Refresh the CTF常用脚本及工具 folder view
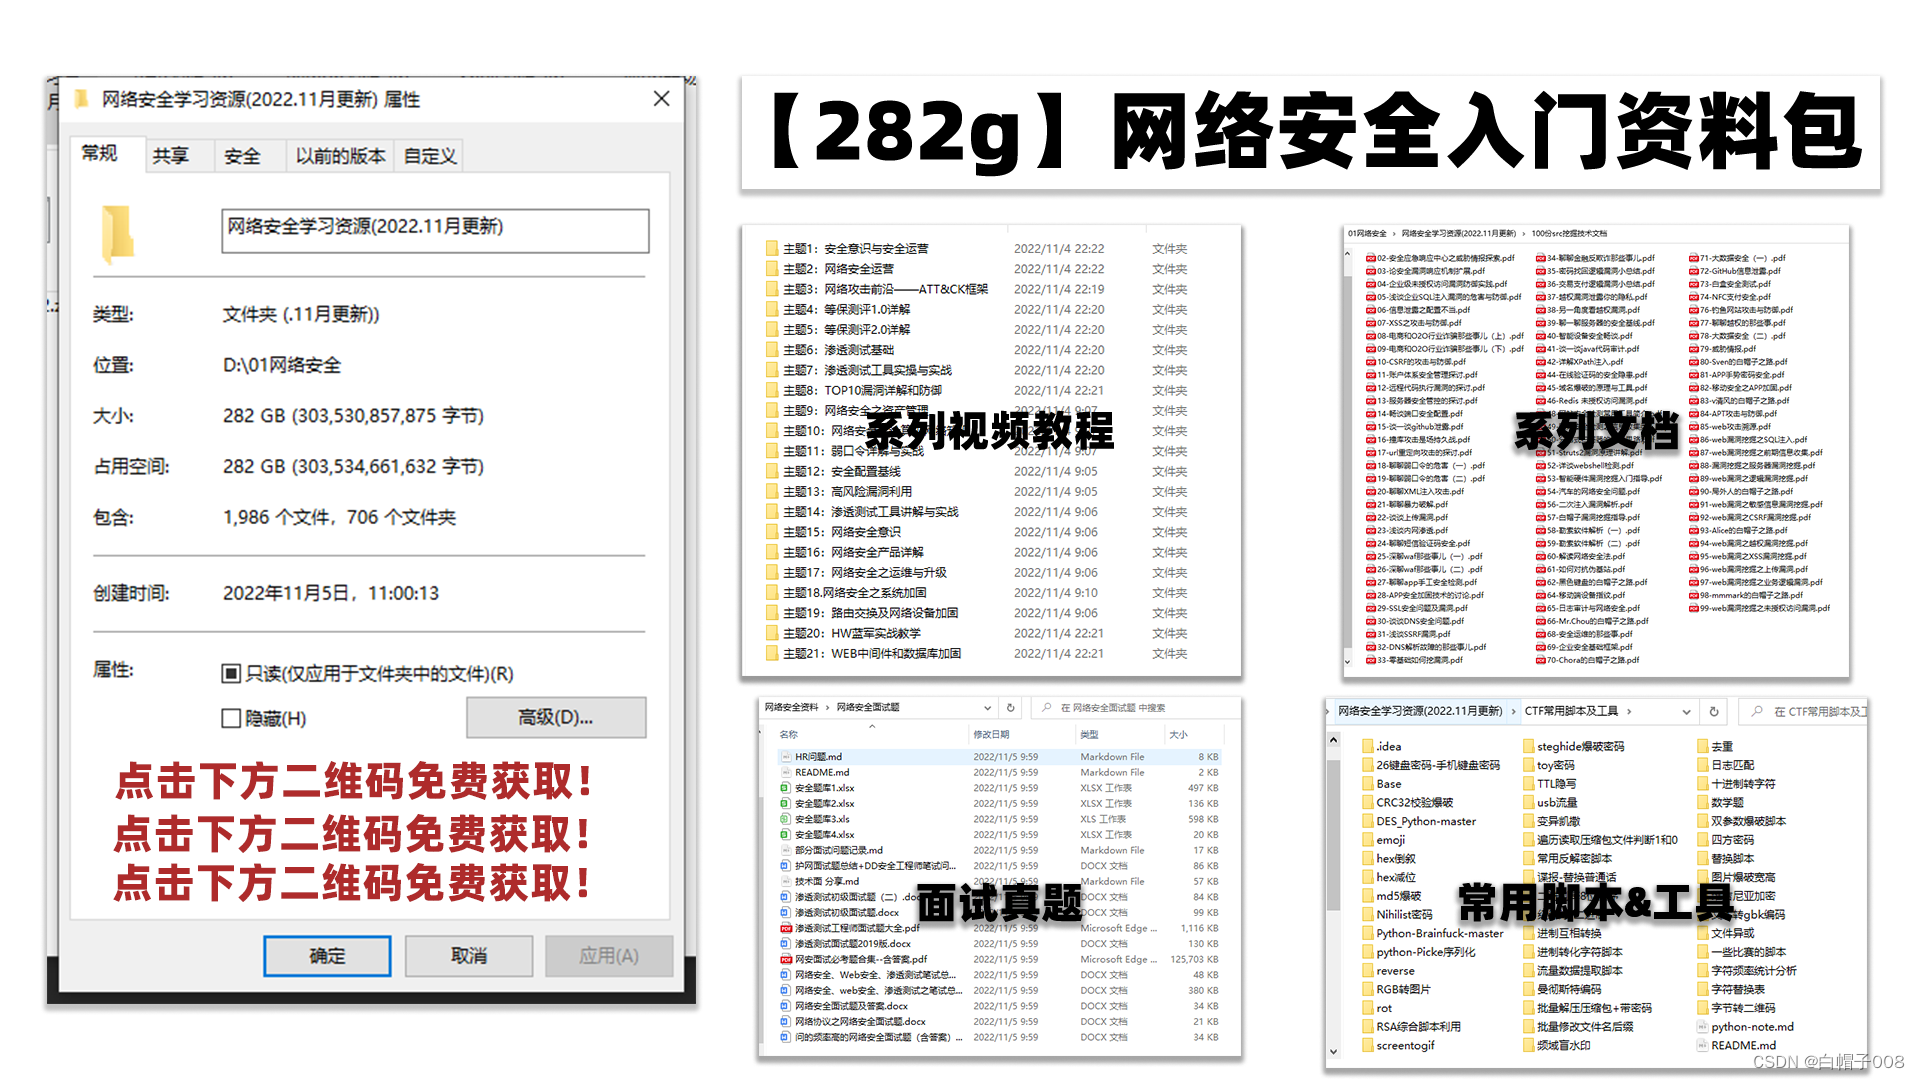Viewport: 1920px width, 1080px height. pos(1714,711)
